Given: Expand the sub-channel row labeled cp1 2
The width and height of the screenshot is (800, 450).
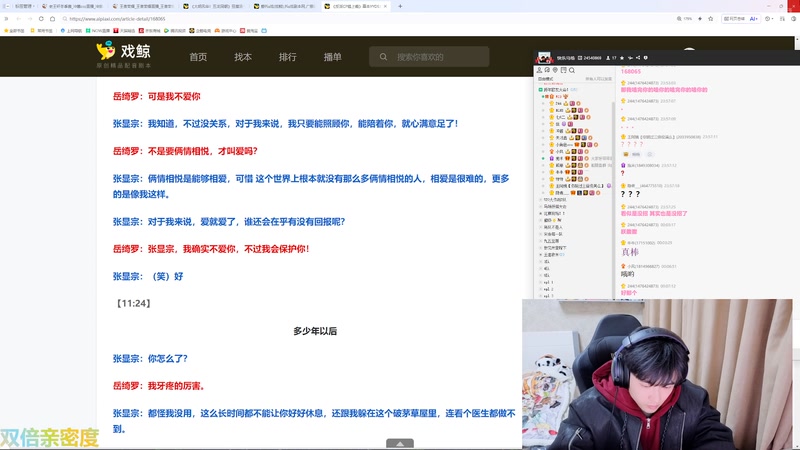Looking at the screenshot, I should [x=547, y=289].
